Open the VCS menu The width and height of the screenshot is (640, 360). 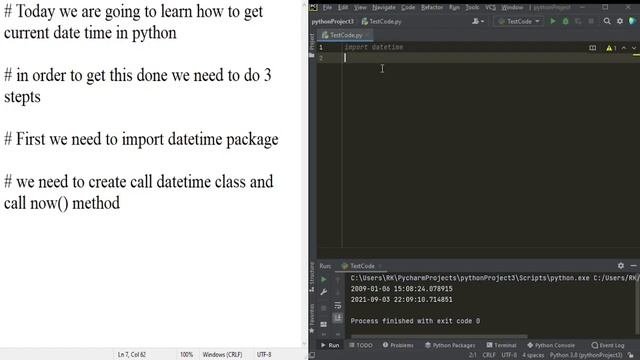(490, 7)
